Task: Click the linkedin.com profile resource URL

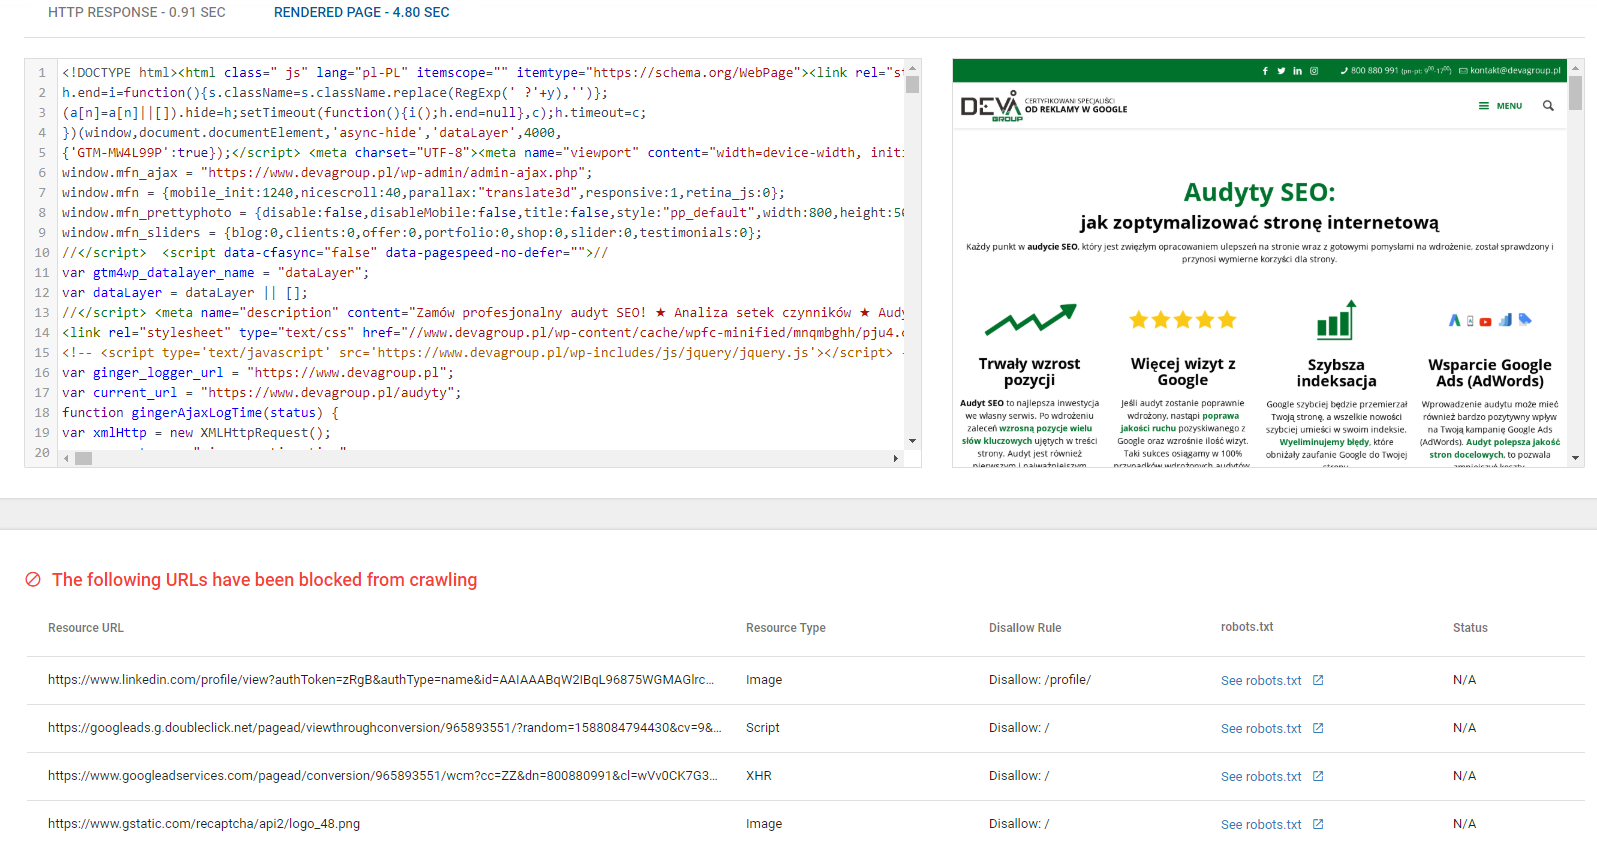Action: click(x=381, y=680)
